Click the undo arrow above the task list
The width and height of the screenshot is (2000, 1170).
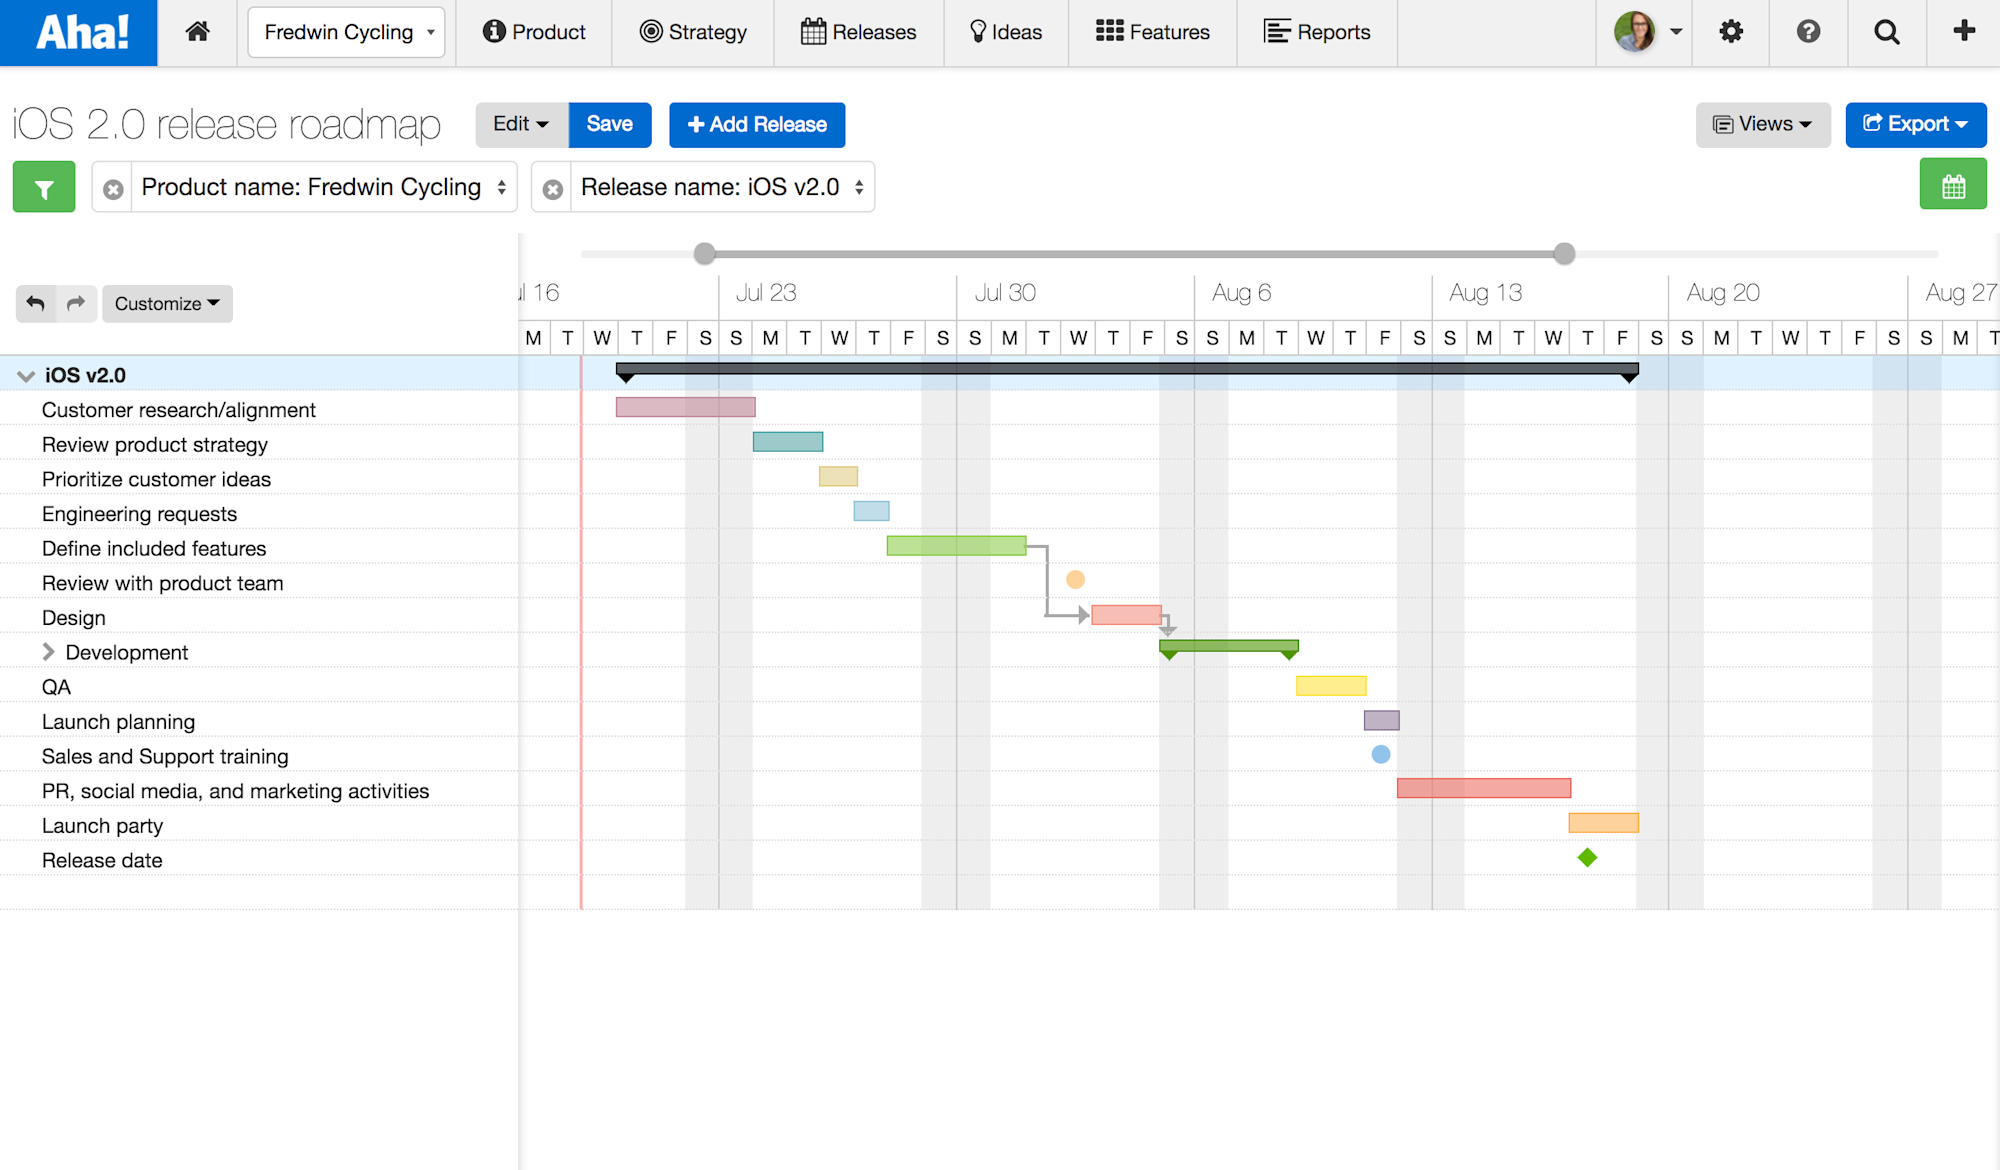click(36, 303)
